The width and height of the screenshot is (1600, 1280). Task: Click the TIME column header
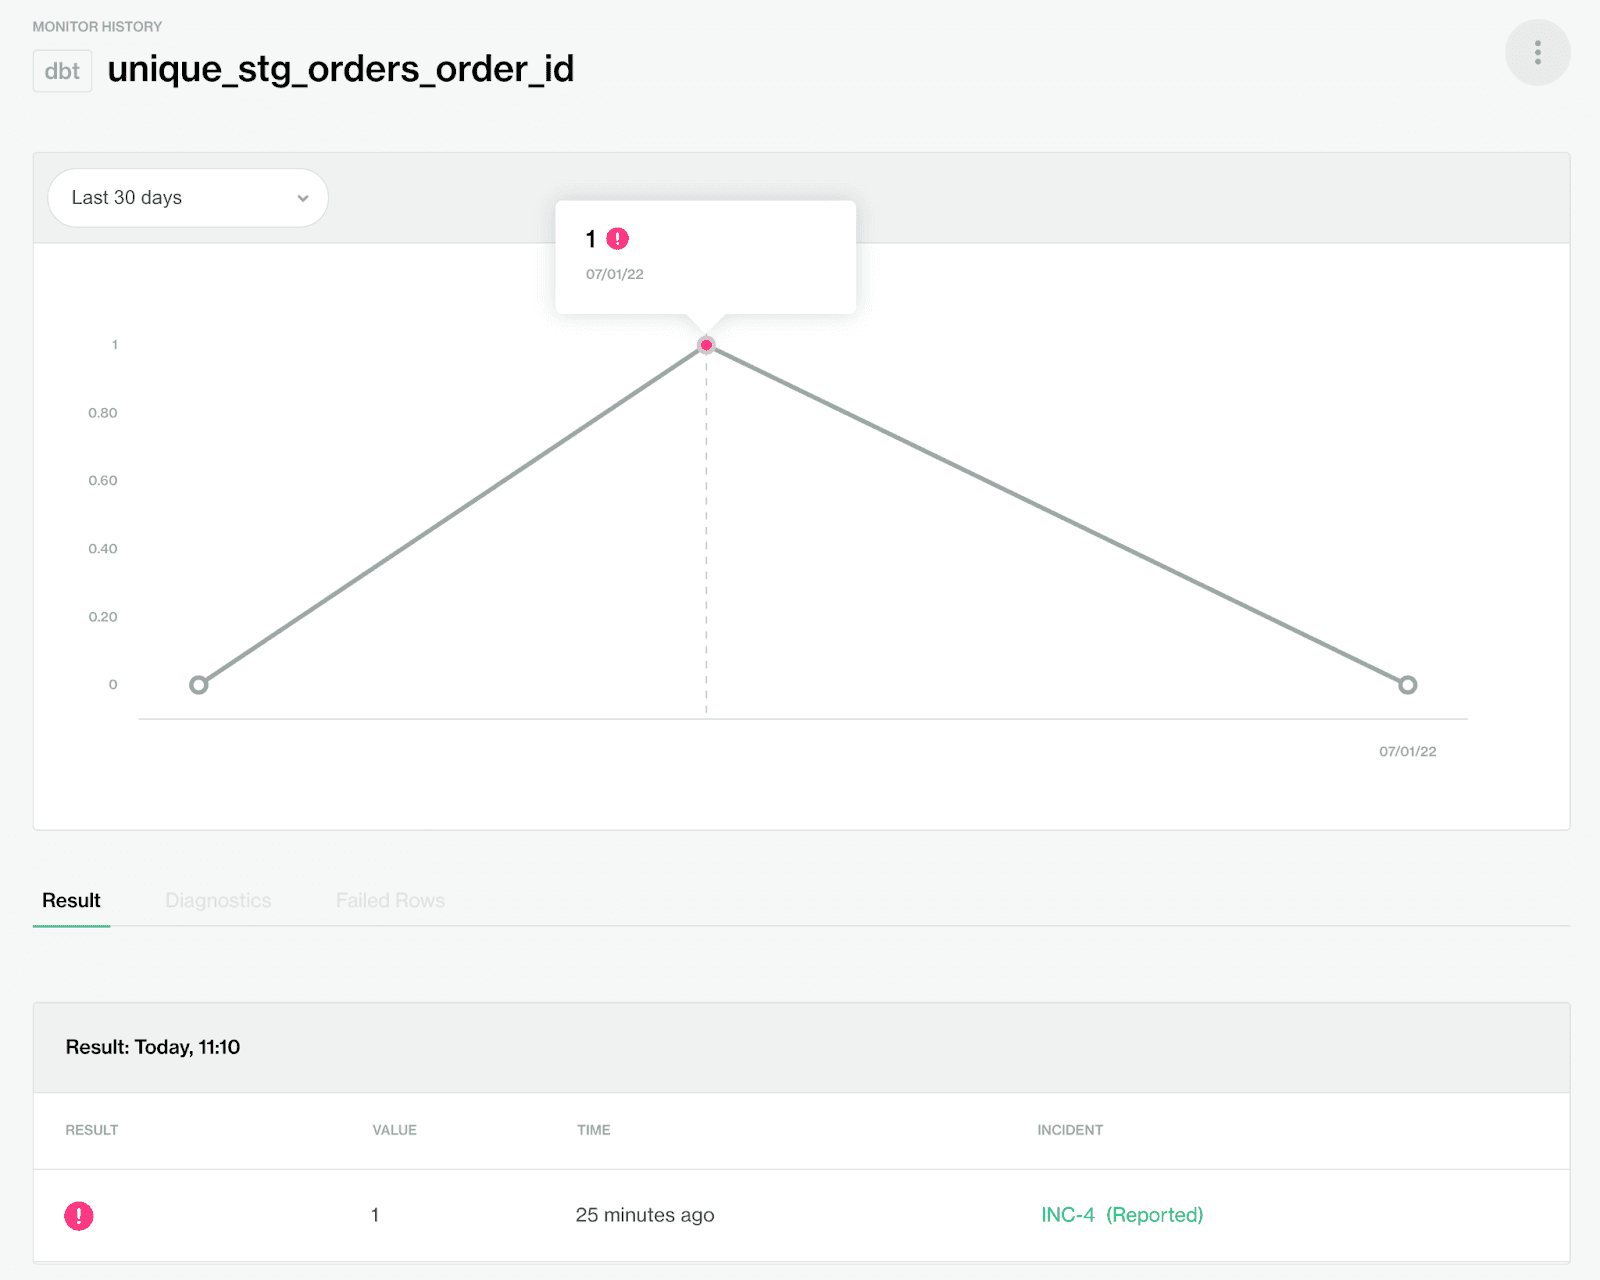coord(594,1130)
